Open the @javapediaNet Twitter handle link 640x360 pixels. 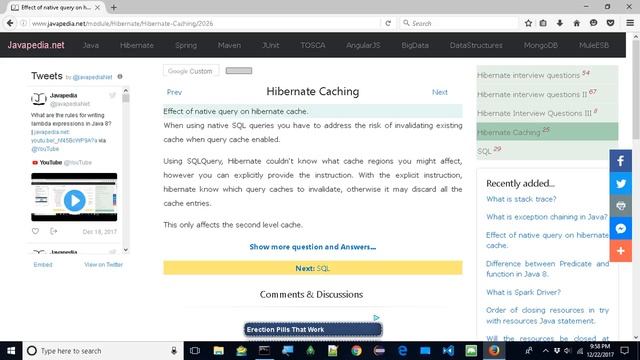click(x=93, y=77)
